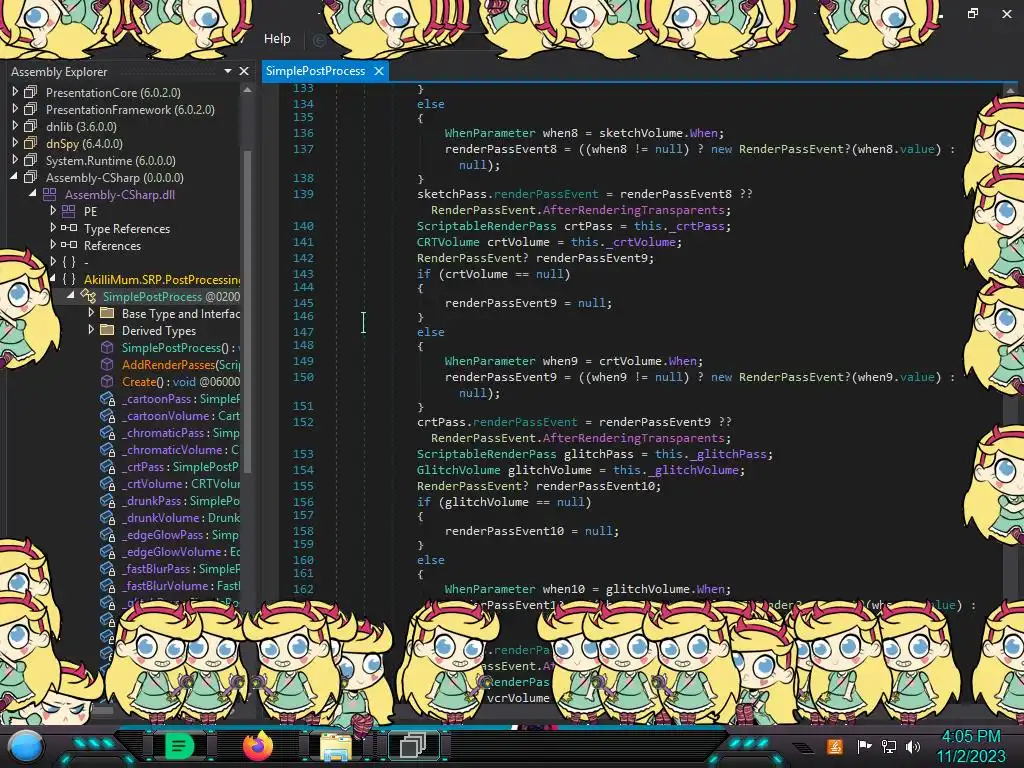
Task: Click the Derived Types folder icon
Action: click(107, 330)
